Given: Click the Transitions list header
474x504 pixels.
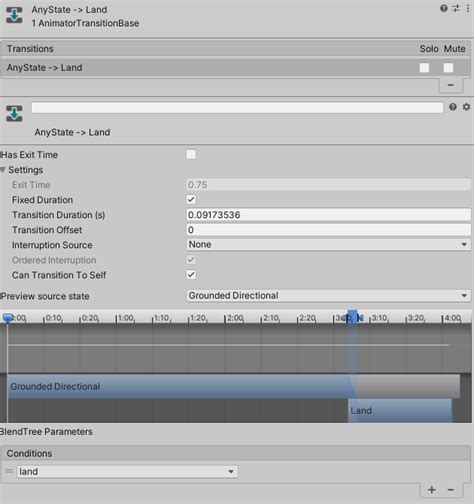Looking at the screenshot, I should 235,49.
